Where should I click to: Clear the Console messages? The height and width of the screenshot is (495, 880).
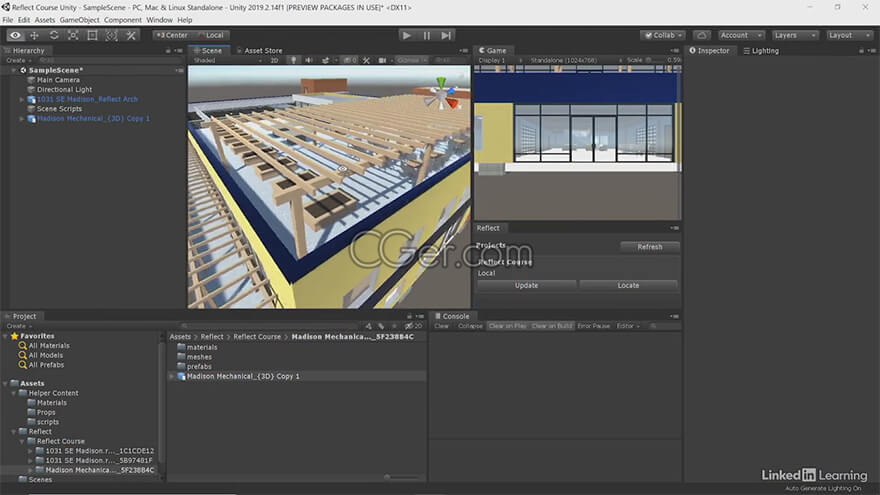coord(442,326)
